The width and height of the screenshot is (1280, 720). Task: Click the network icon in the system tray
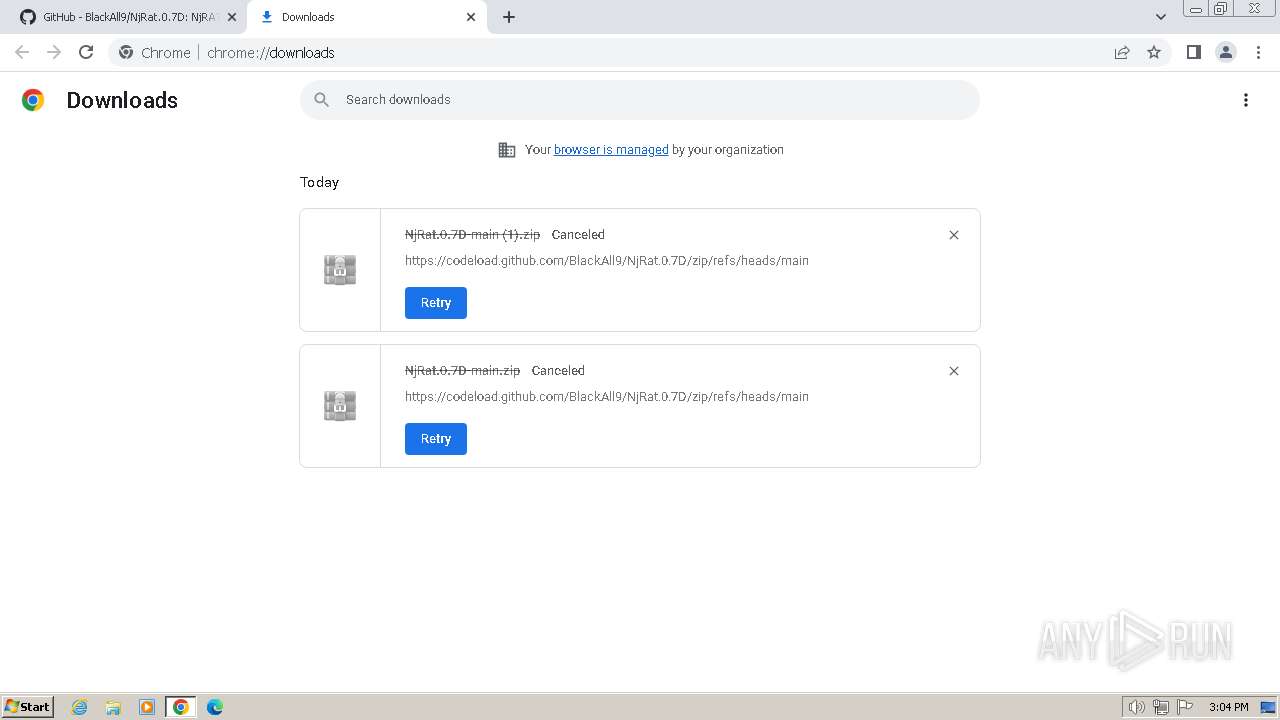pyautogui.click(x=1161, y=707)
